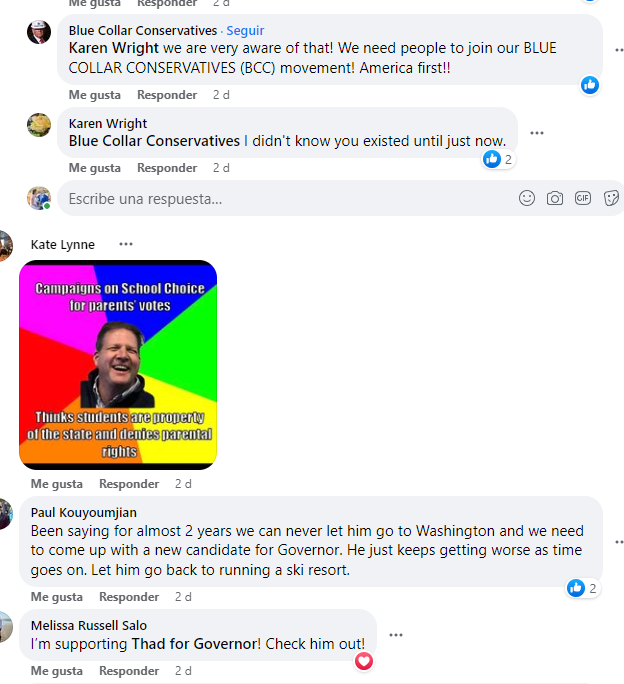Focus the Escribe una respuesta field
The width and height of the screenshot is (624, 684).
tap(288, 199)
